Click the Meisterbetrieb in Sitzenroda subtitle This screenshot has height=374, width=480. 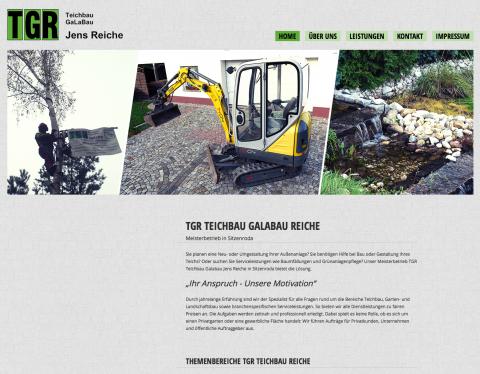219,238
